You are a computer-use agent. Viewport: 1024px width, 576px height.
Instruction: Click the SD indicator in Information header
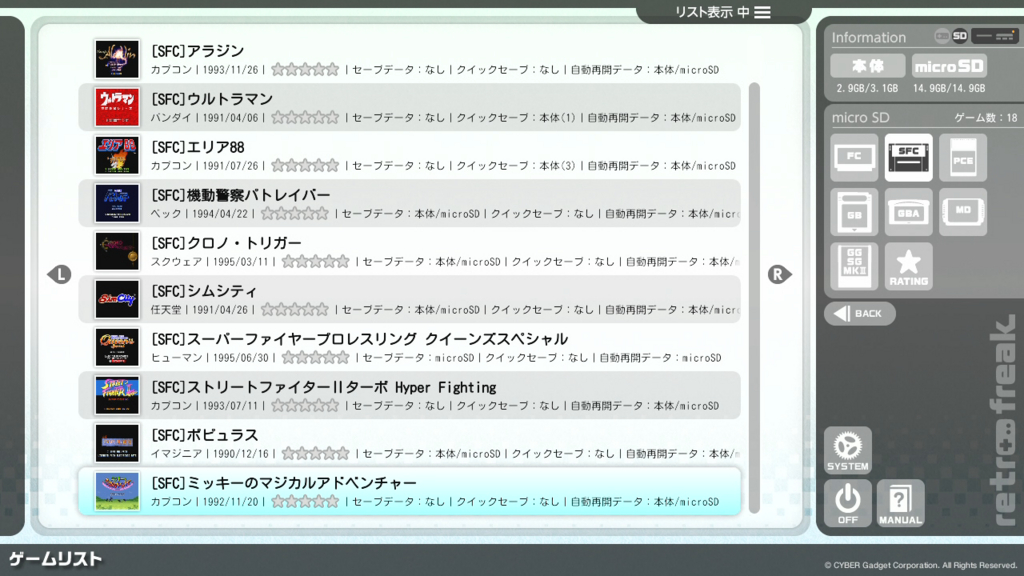point(959,36)
